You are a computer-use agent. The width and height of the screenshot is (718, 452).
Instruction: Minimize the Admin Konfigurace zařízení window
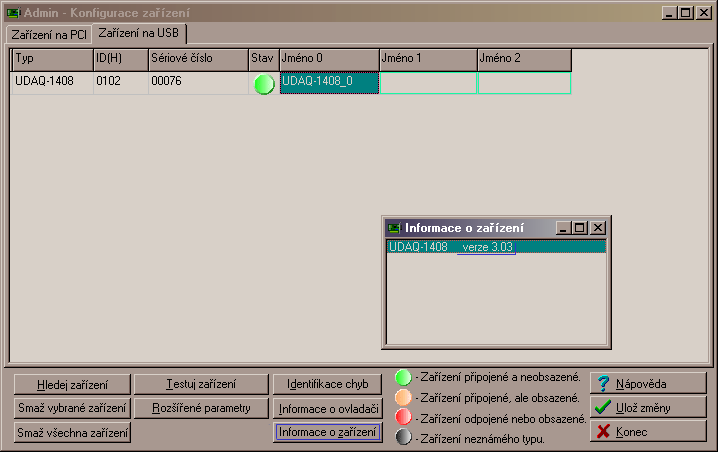tap(669, 13)
